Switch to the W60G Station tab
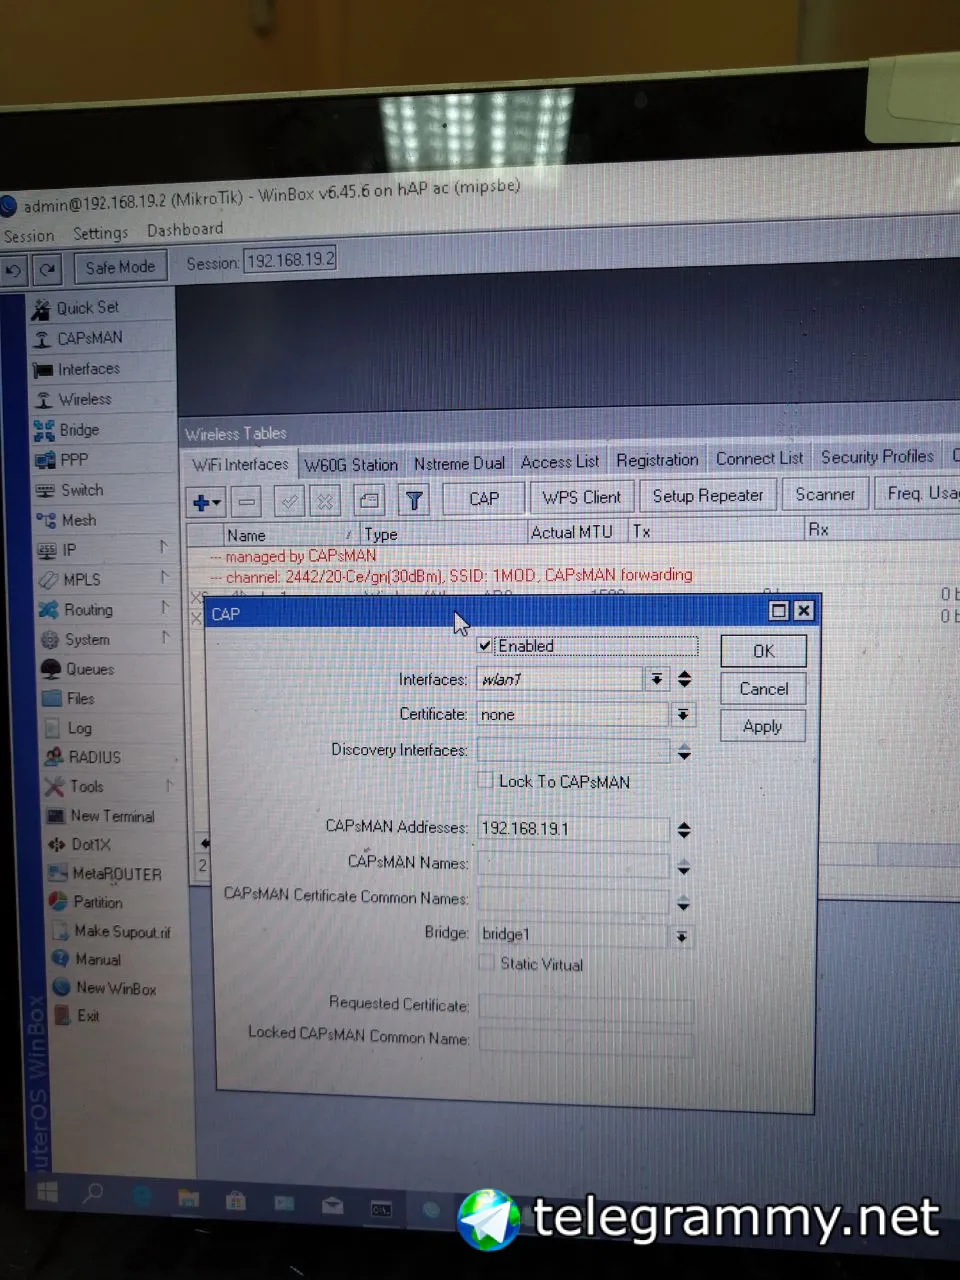This screenshot has width=960, height=1280. click(x=351, y=465)
